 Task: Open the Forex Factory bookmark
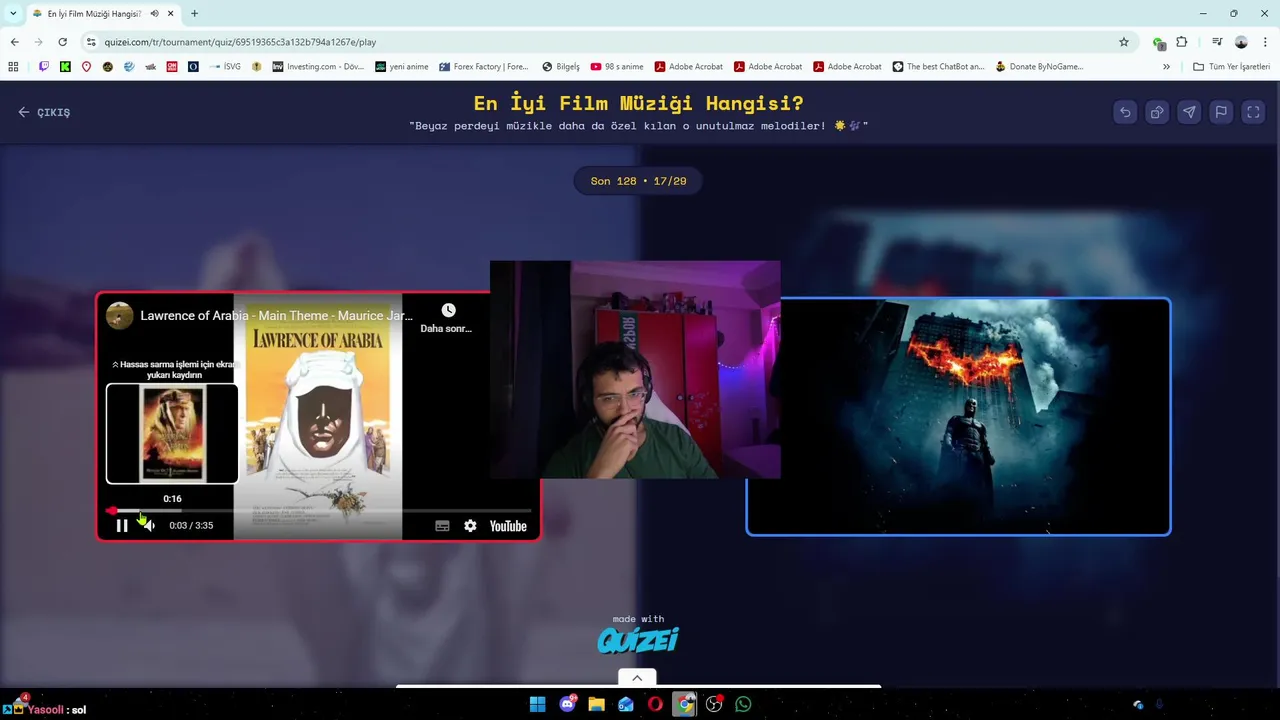[x=483, y=67]
